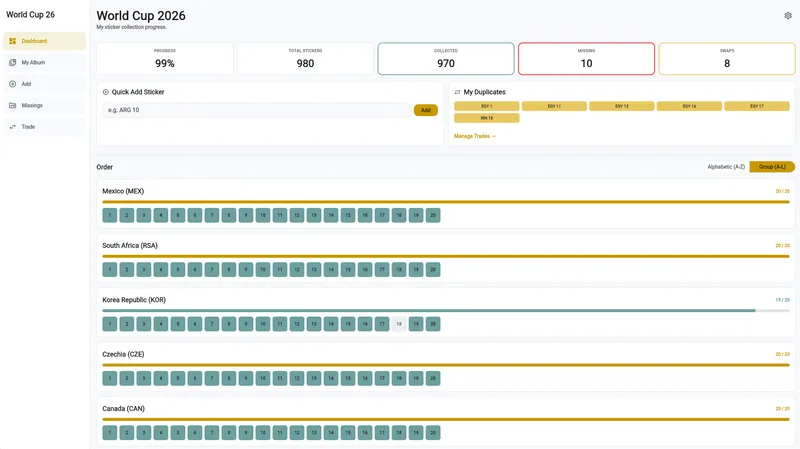Toggle Korea Republic sticker 3

(x=144, y=324)
